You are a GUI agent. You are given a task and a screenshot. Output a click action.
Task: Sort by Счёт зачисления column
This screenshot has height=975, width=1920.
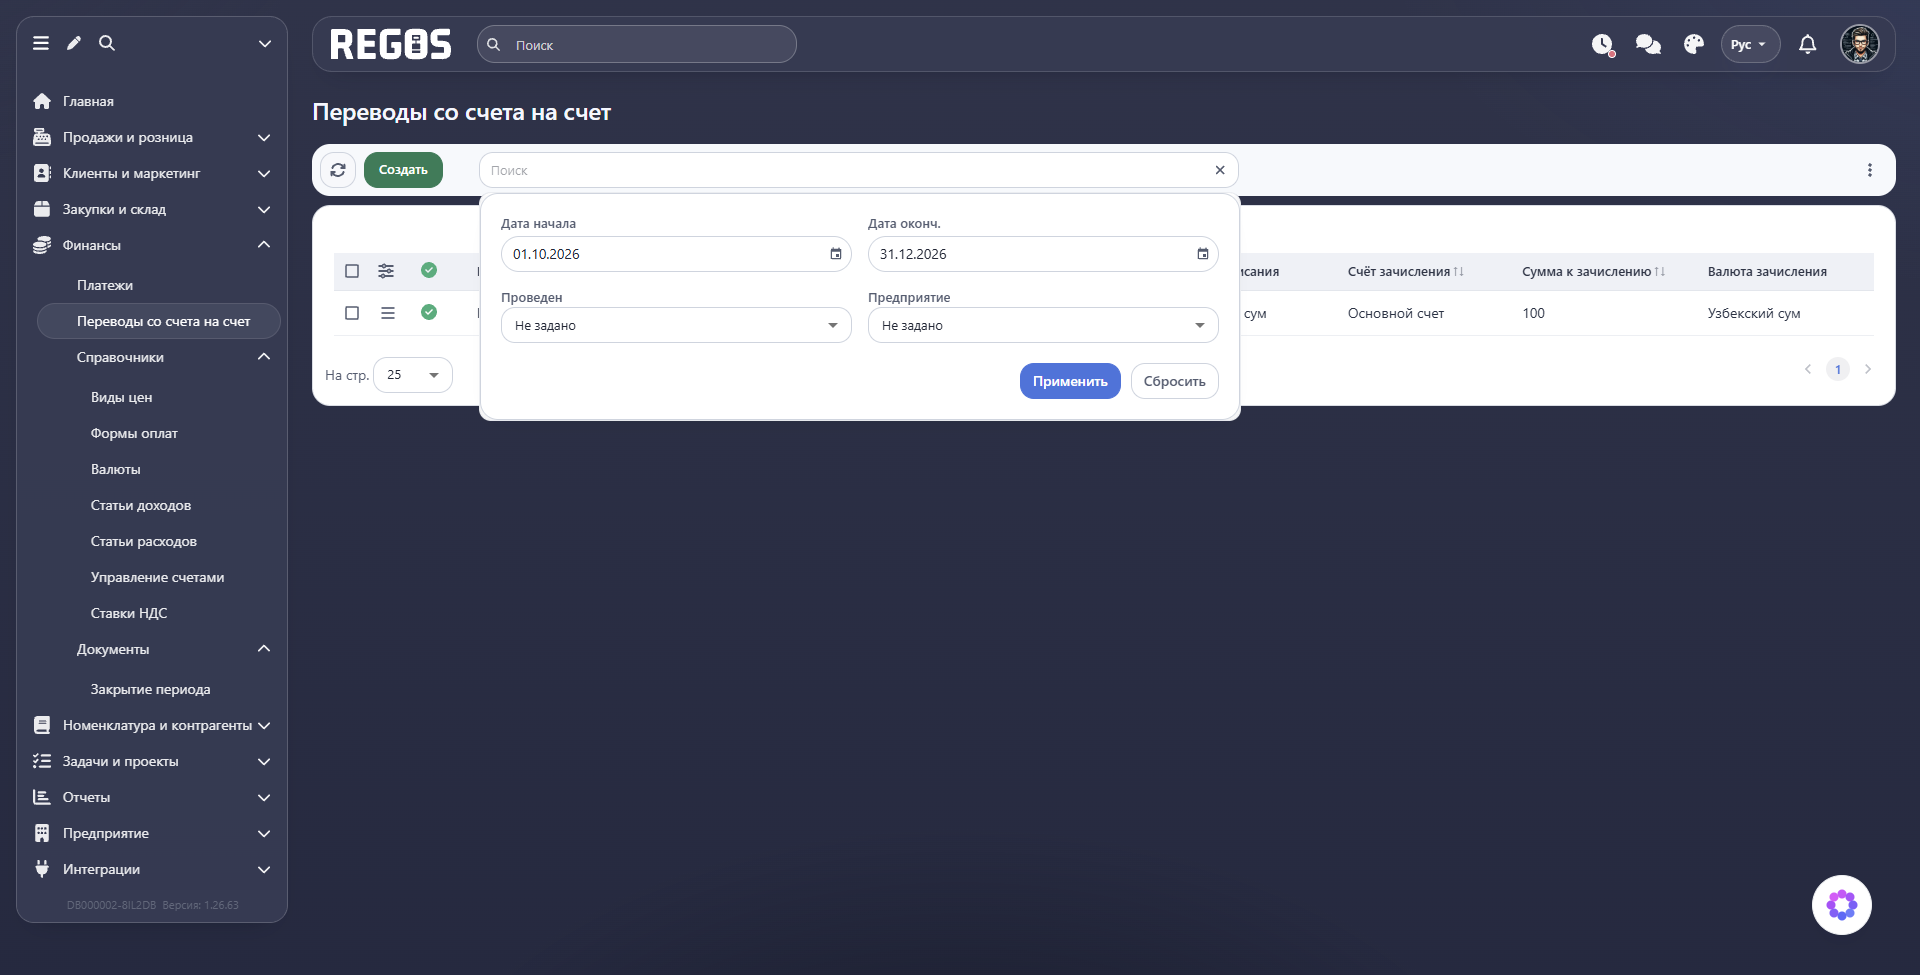1405,271
